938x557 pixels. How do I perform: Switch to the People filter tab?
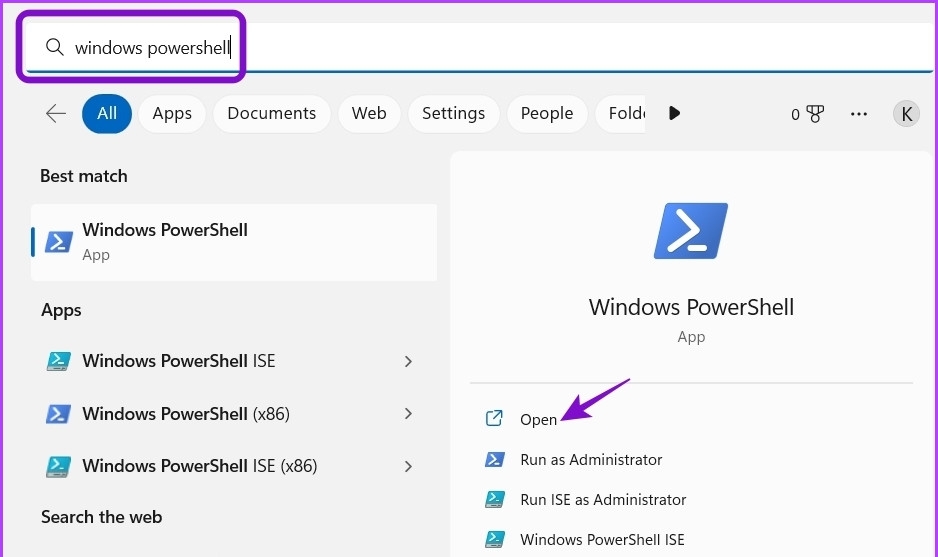pyautogui.click(x=547, y=113)
